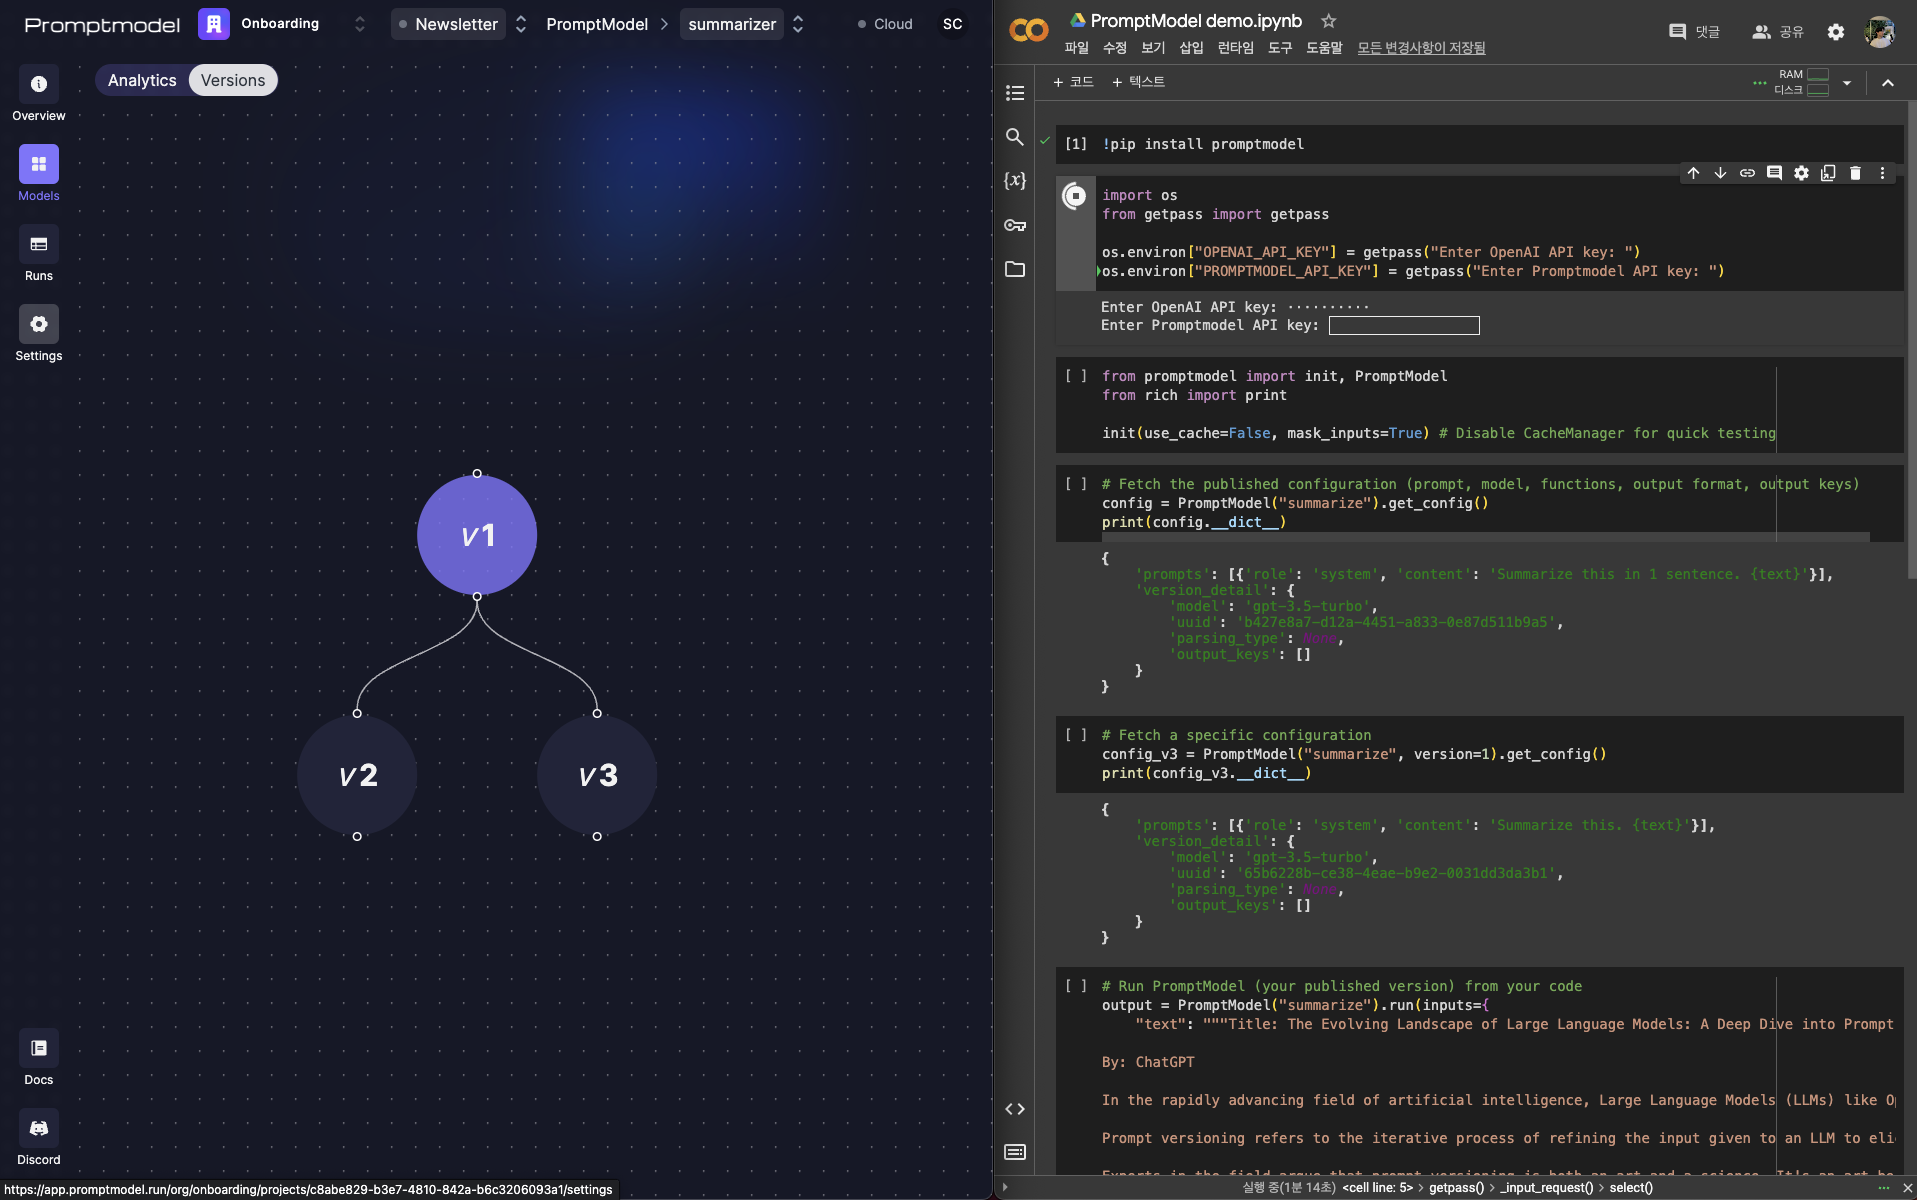The image size is (1917, 1200).
Task: Delete the selected cell with trash icon
Action: coord(1855,173)
